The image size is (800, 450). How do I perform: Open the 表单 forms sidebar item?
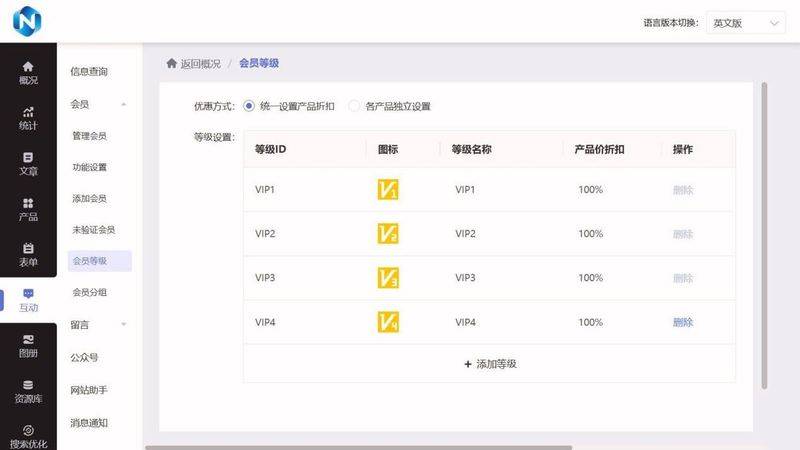coord(28,255)
